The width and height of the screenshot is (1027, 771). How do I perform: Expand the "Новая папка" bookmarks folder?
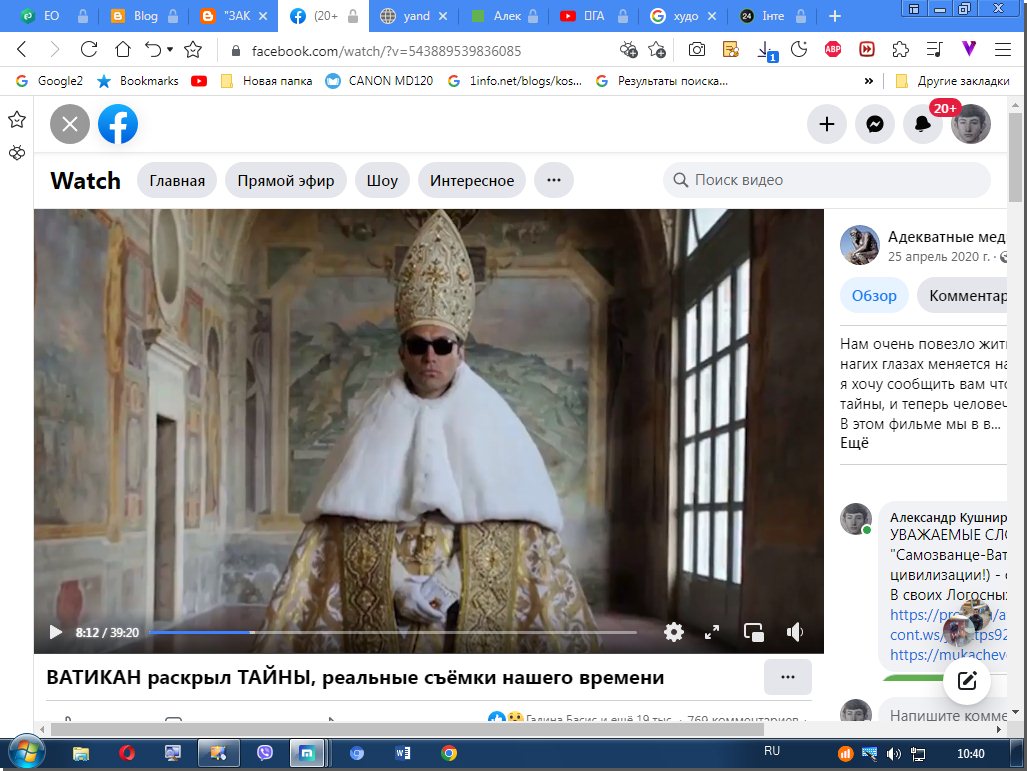click(267, 81)
